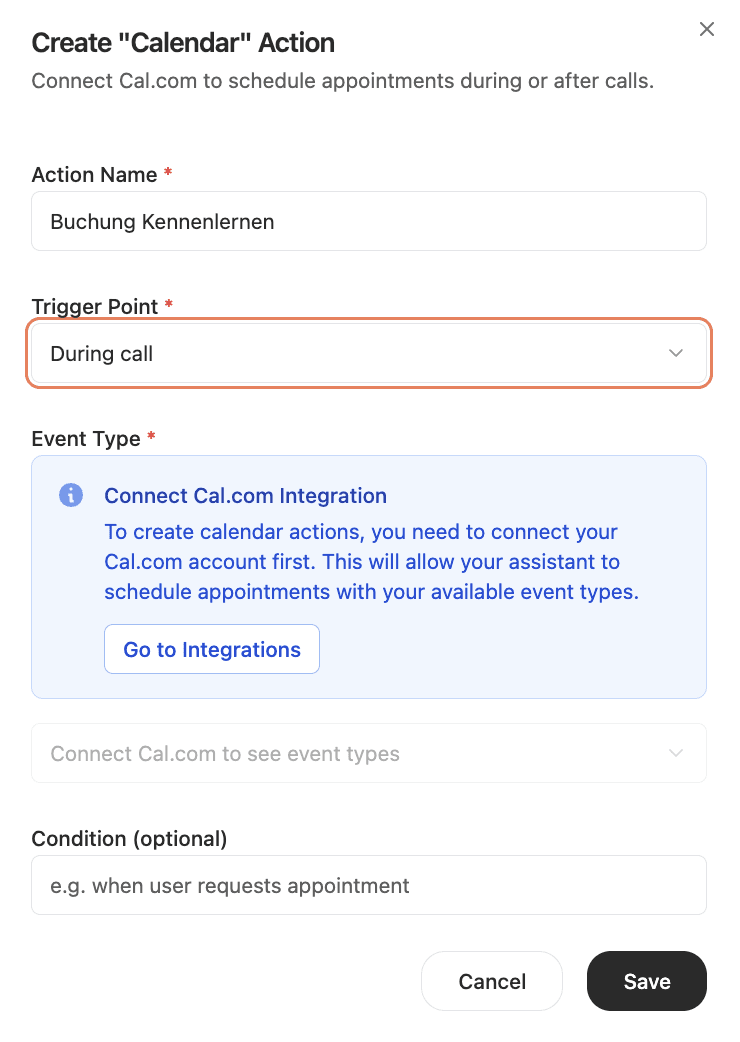Cancel the calendar action creation
The width and height of the screenshot is (740, 1042).
tap(492, 981)
